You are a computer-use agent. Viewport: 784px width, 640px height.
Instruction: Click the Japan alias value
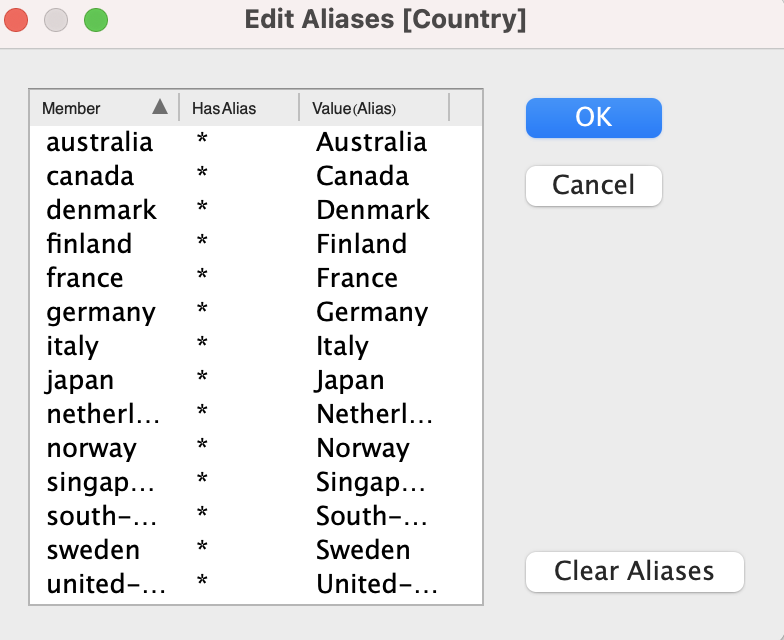point(350,381)
